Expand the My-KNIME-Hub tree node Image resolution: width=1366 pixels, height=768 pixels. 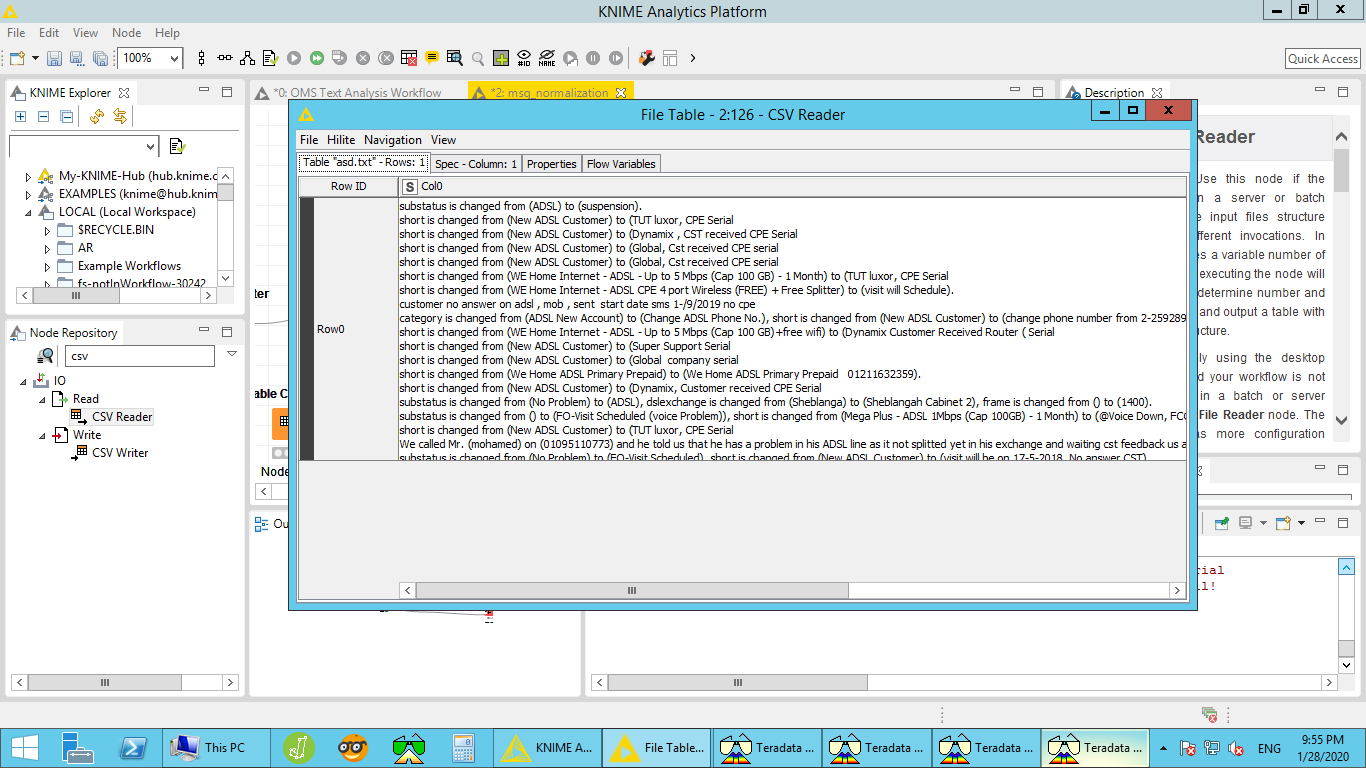[x=28, y=176]
